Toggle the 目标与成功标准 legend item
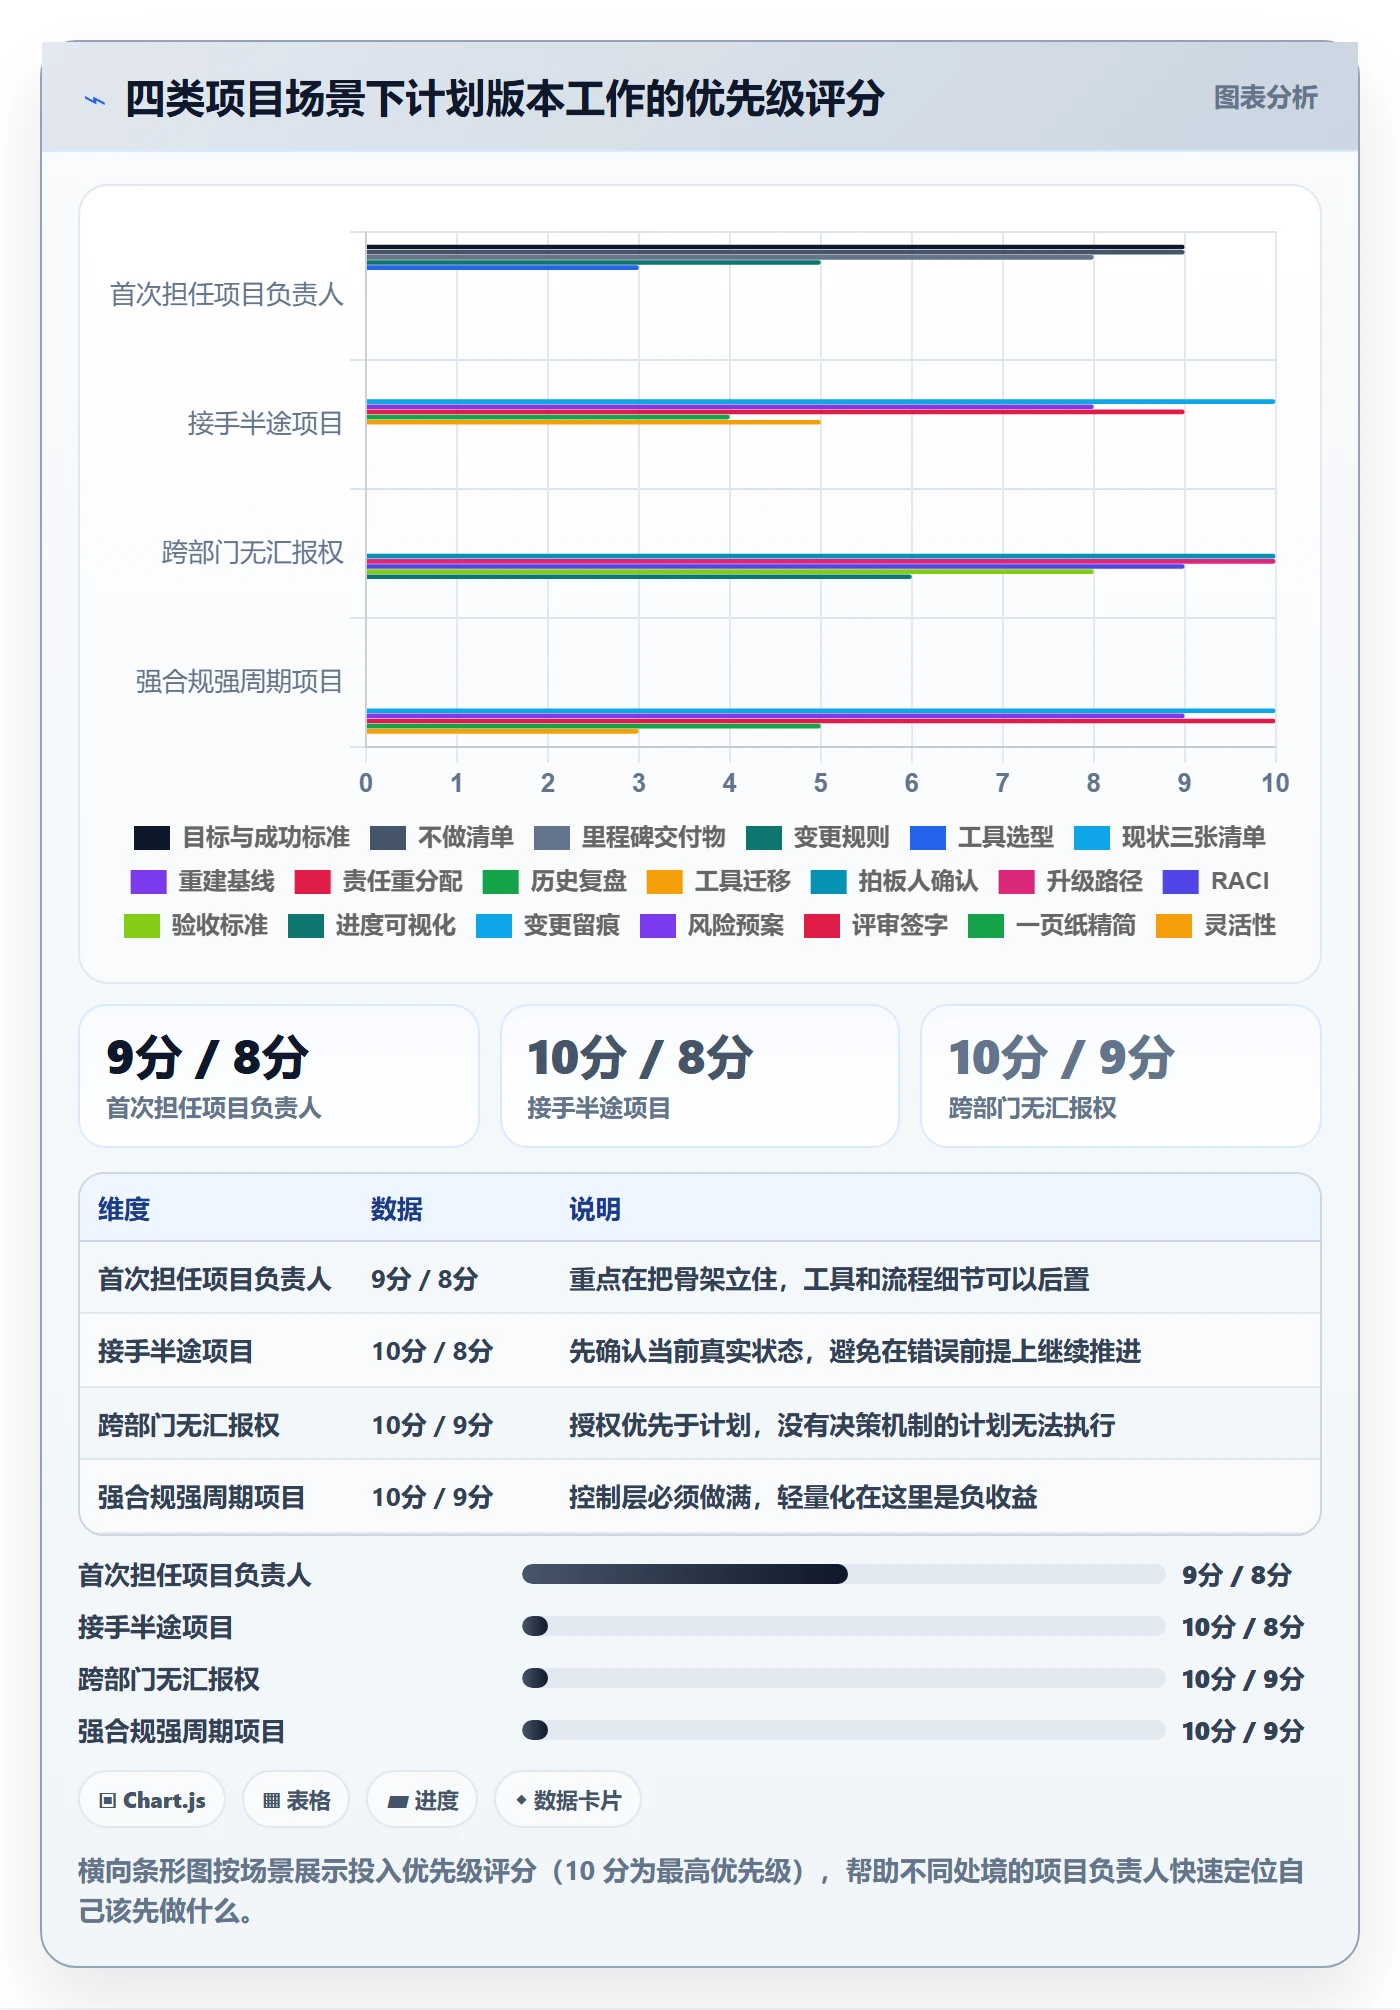 point(242,837)
